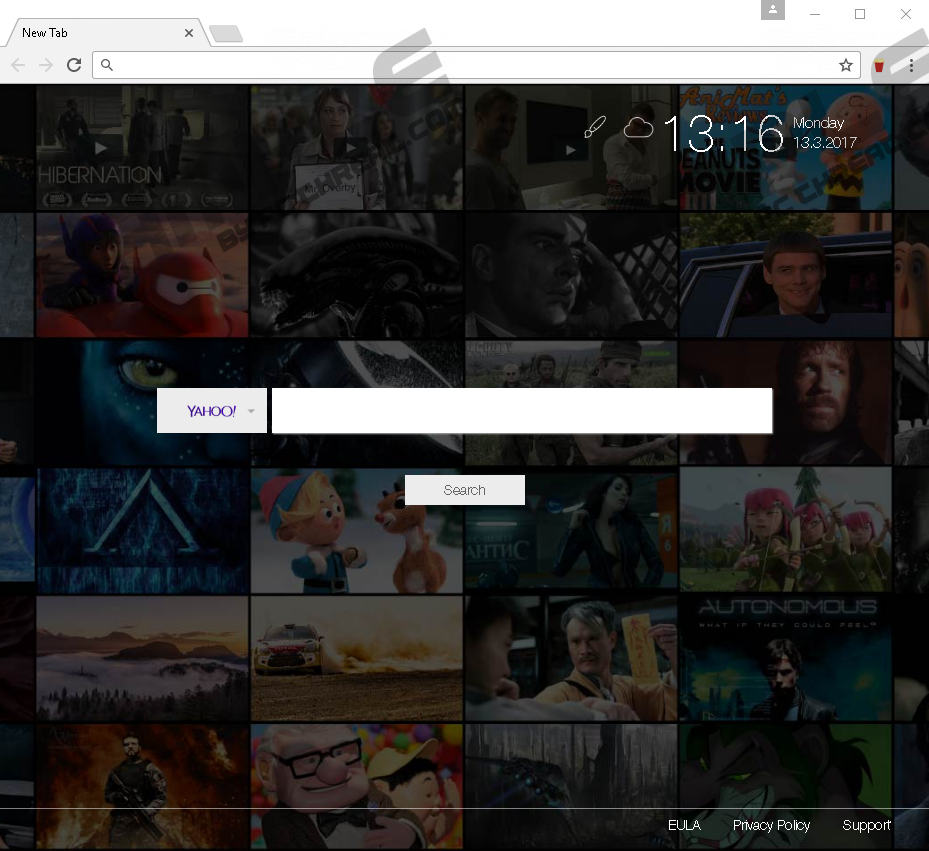This screenshot has height=851, width=929.
Task: Open the smiling man in car thumbnail
Action: [786, 275]
